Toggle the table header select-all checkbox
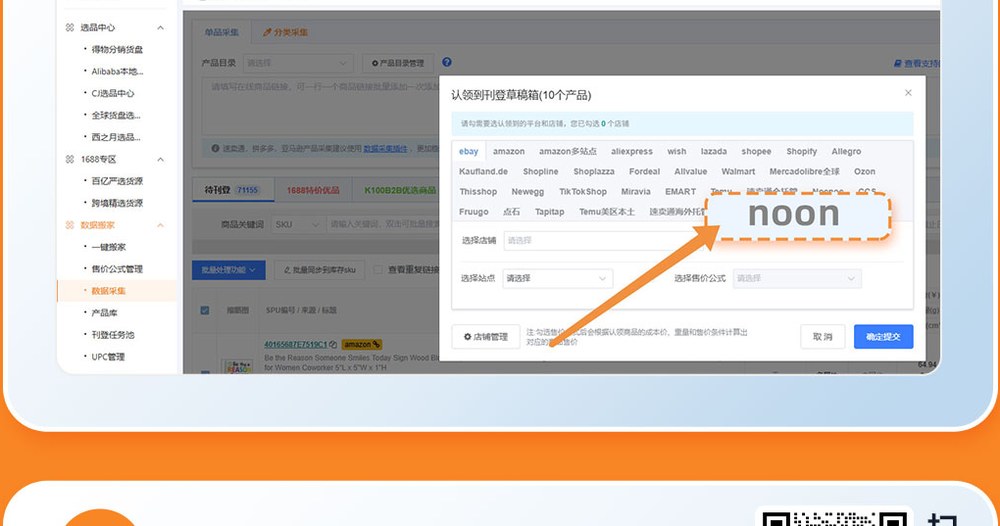Viewport: 1000px width, 526px height. pyautogui.click(x=205, y=310)
